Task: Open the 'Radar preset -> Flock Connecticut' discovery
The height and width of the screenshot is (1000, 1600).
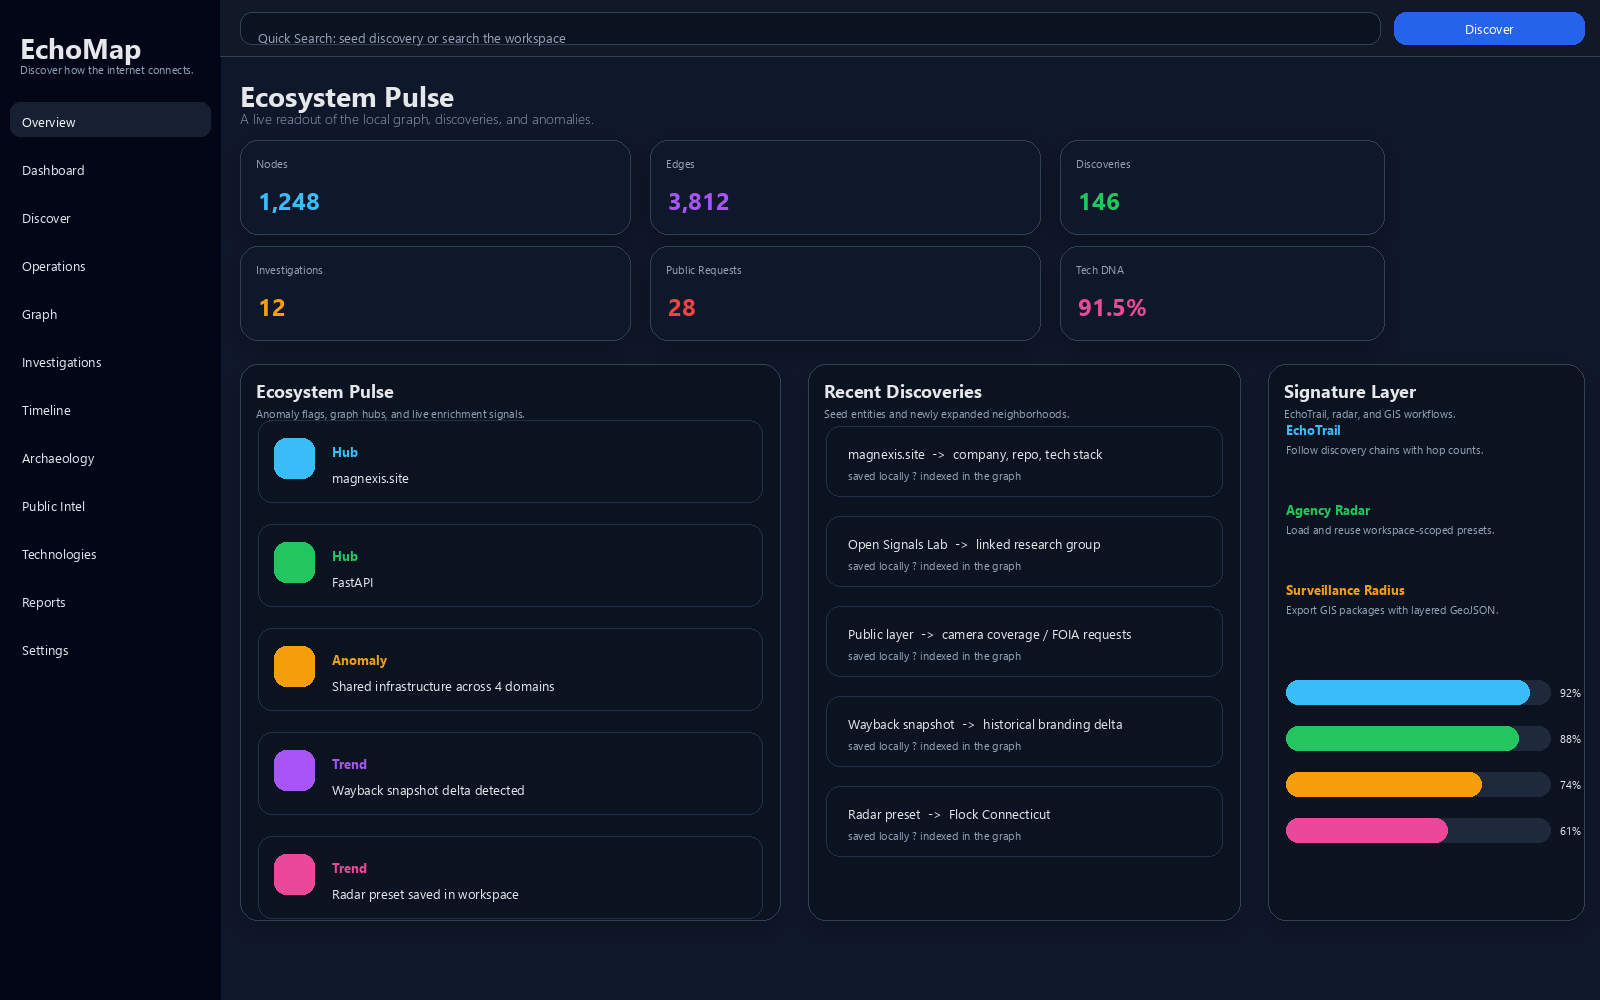Action: point(1024,821)
